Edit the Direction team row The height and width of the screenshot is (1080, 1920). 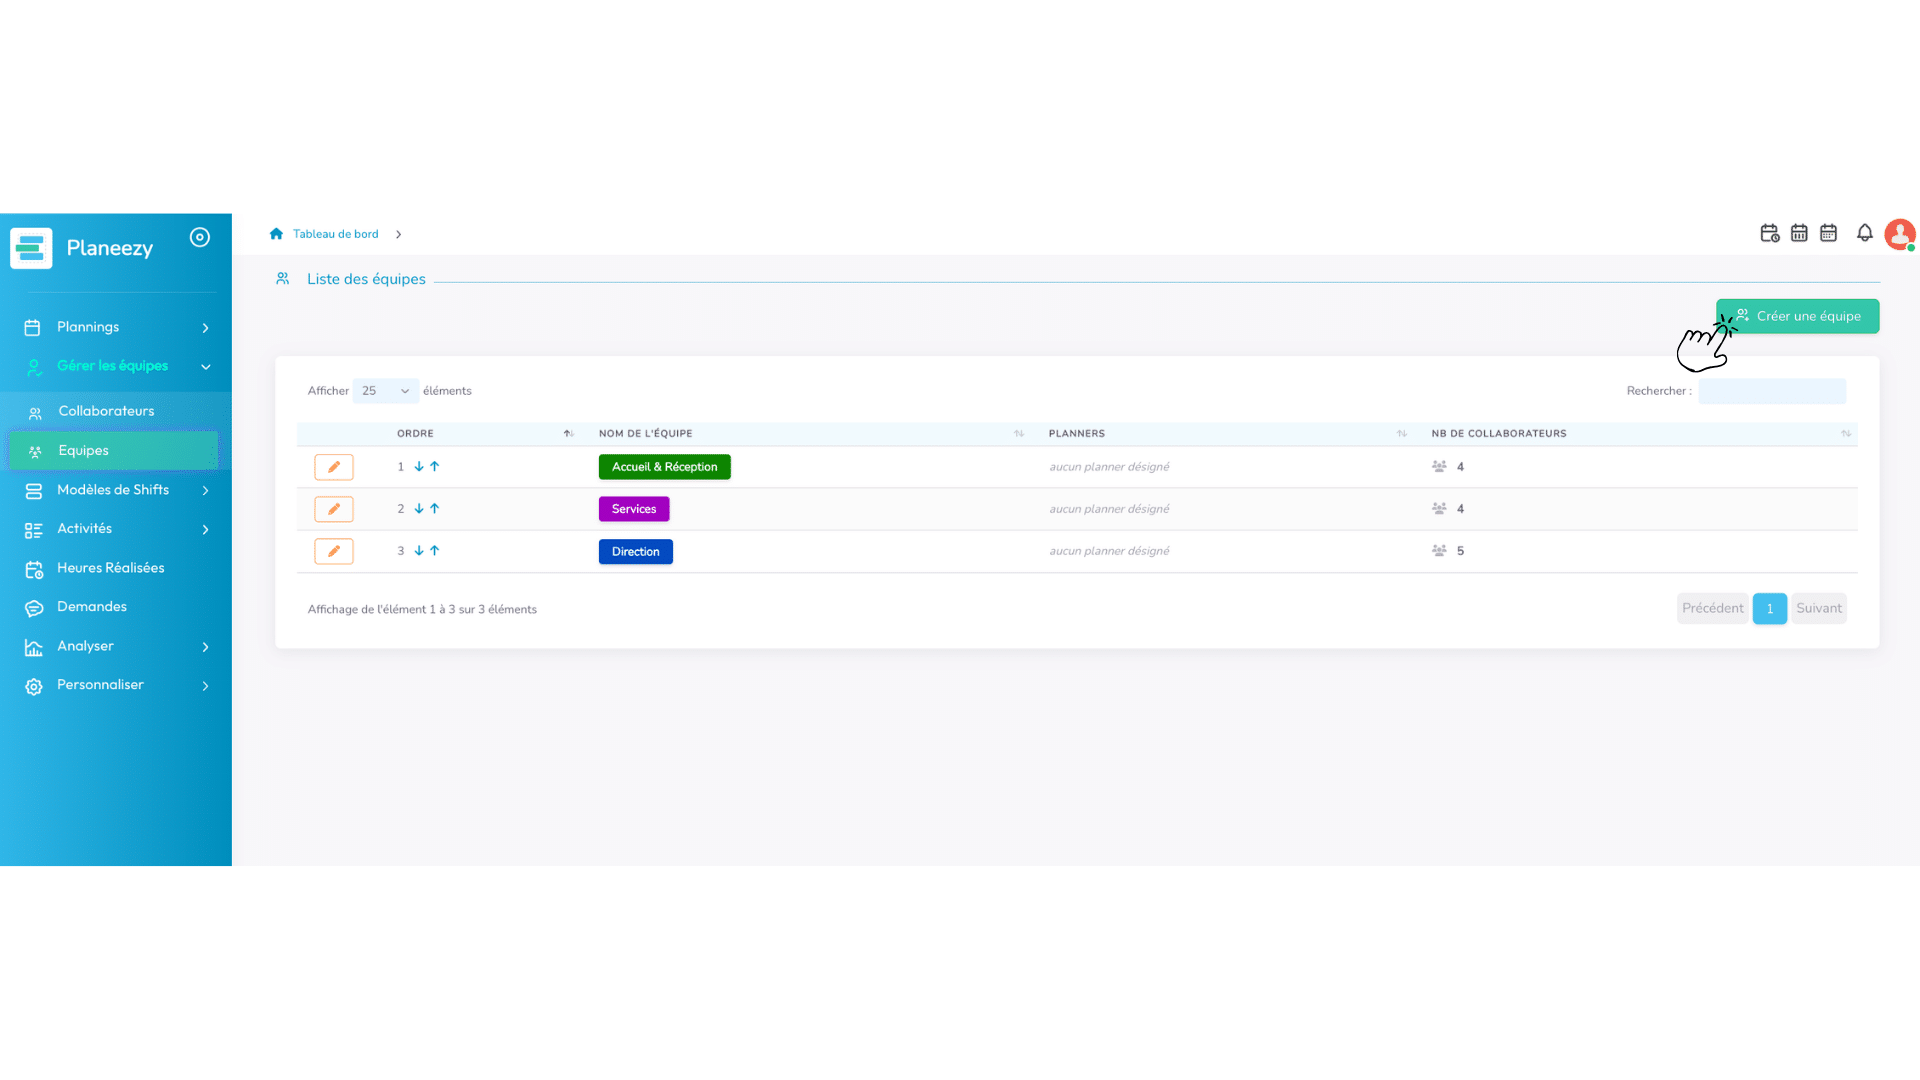coord(334,551)
